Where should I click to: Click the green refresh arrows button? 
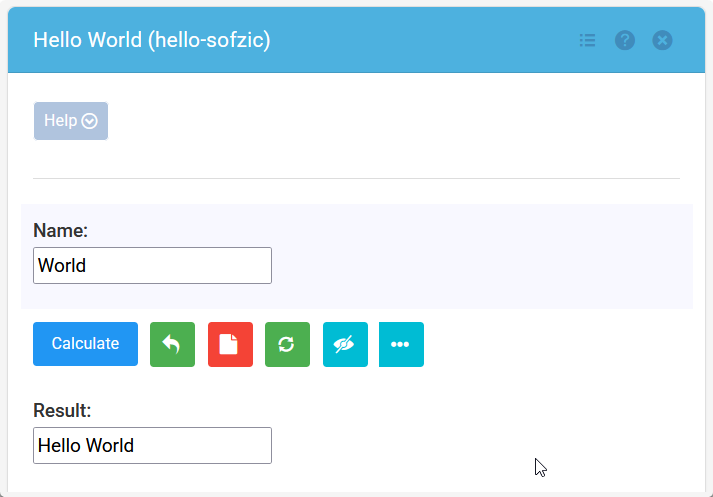287,344
